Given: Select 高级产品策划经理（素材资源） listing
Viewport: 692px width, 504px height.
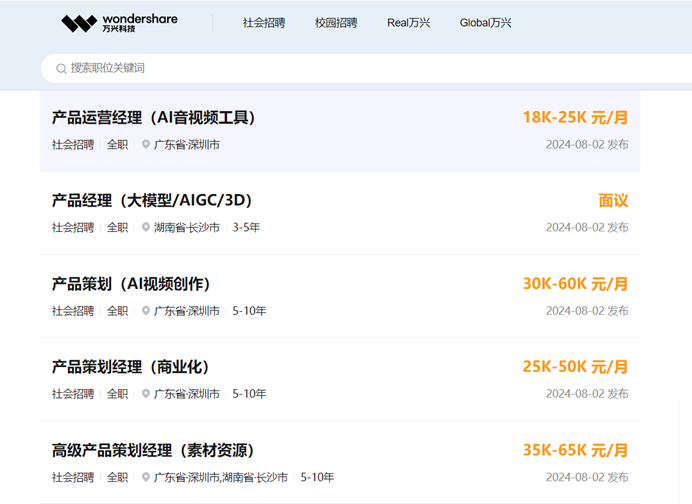Looking at the screenshot, I should [x=152, y=451].
